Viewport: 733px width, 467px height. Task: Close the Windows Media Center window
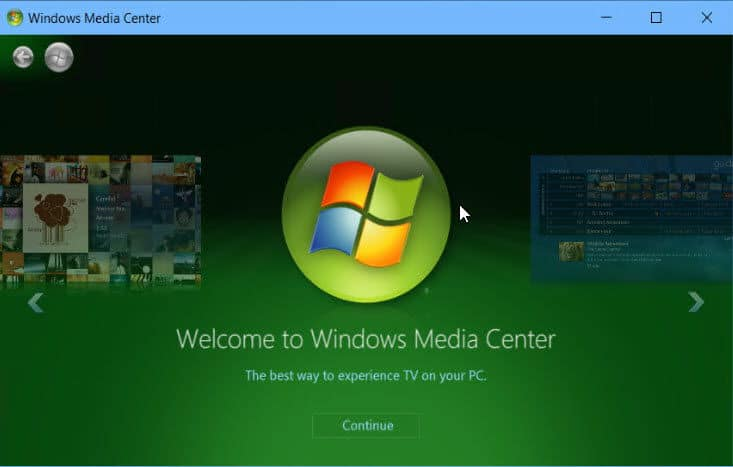(707, 18)
